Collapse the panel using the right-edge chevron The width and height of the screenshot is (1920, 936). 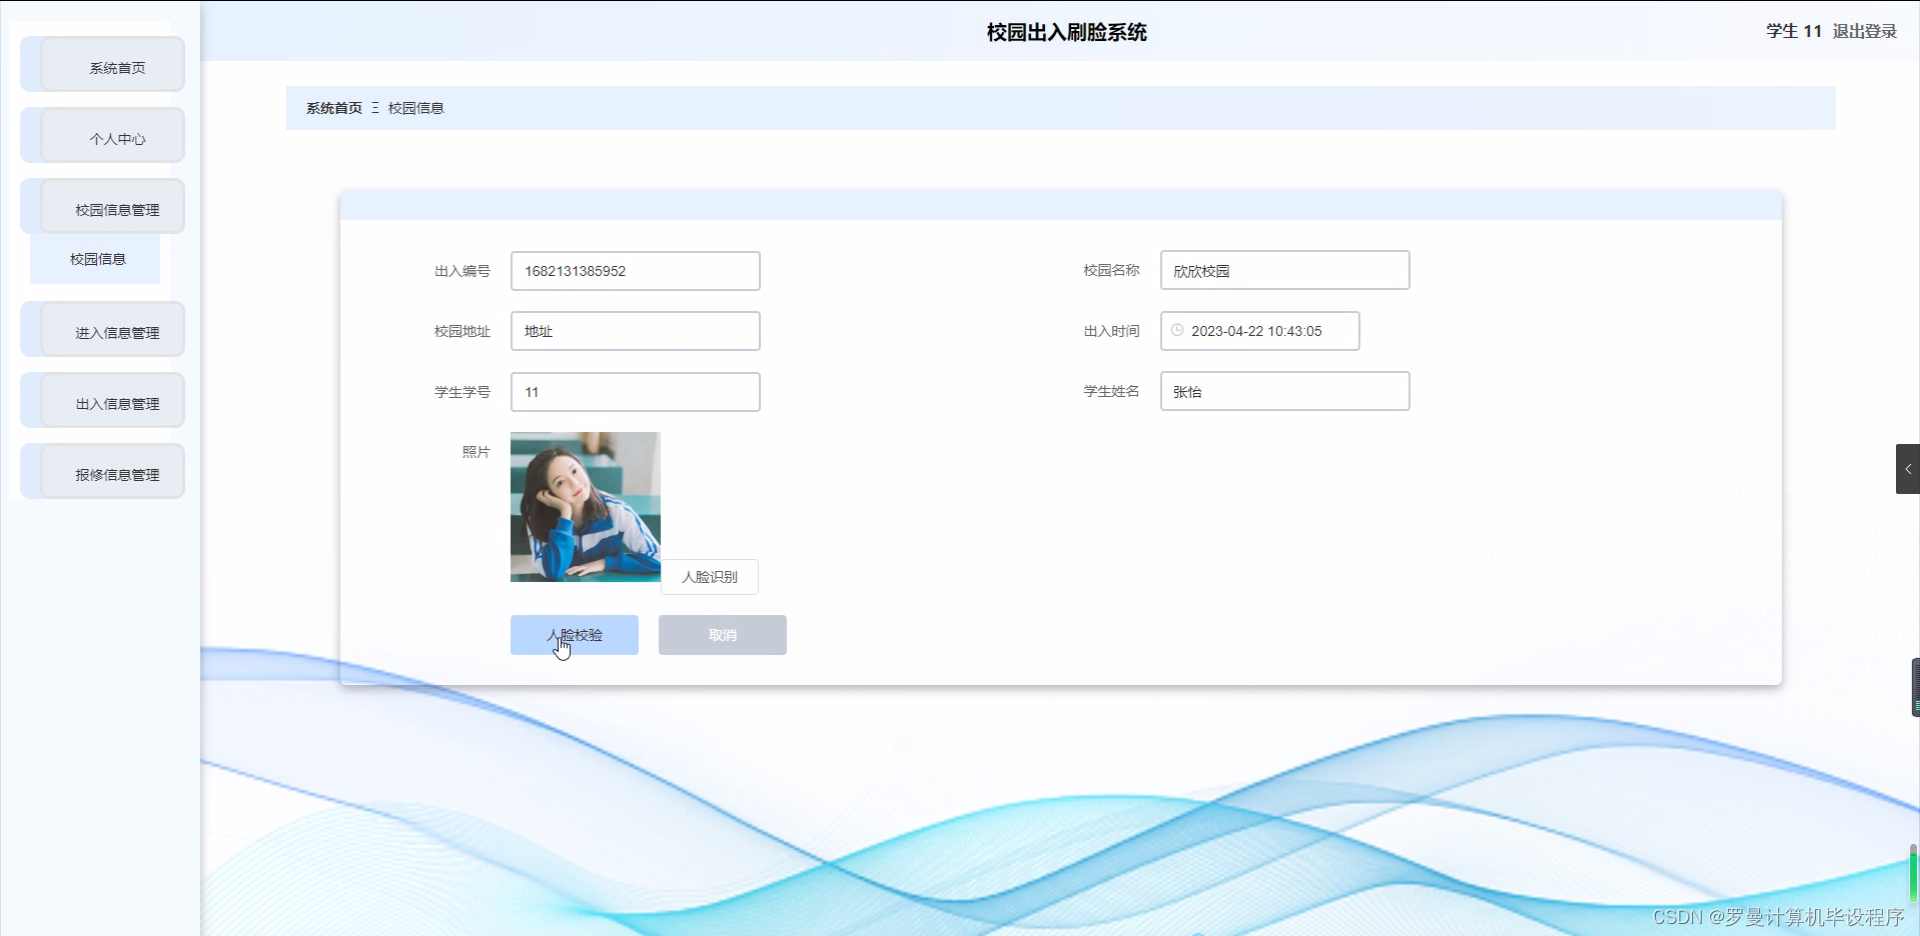(1908, 468)
